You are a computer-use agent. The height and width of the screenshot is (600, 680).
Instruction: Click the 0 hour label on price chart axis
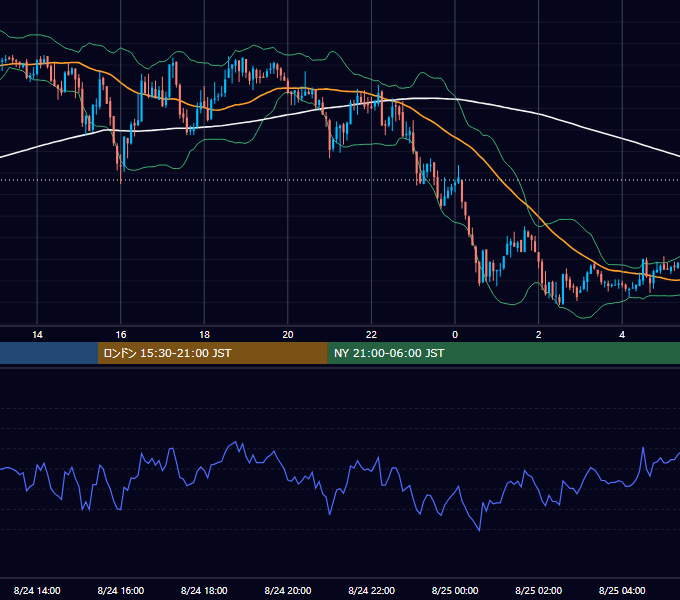[x=455, y=335]
